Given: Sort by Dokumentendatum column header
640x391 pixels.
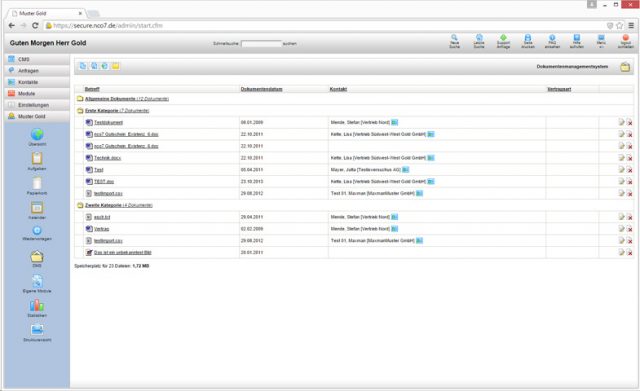Looking at the screenshot, I should point(261,89).
